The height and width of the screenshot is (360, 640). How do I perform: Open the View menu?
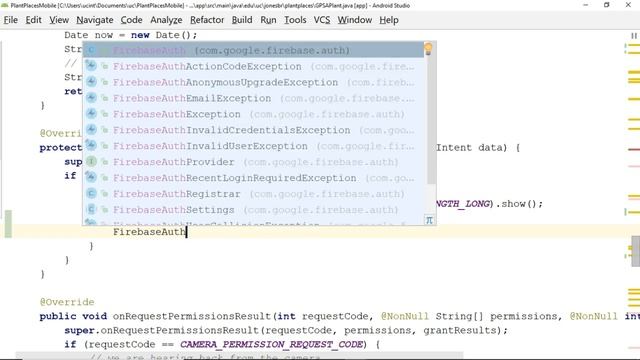pyautogui.click(x=59, y=20)
